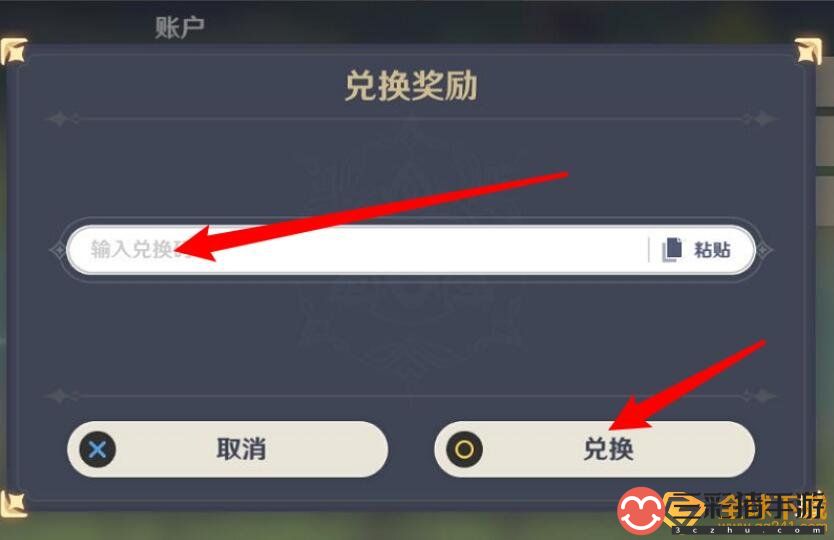This screenshot has width=834, height=540.
Task: Click the yellow circle icon on Redeem
Action: click(x=464, y=450)
